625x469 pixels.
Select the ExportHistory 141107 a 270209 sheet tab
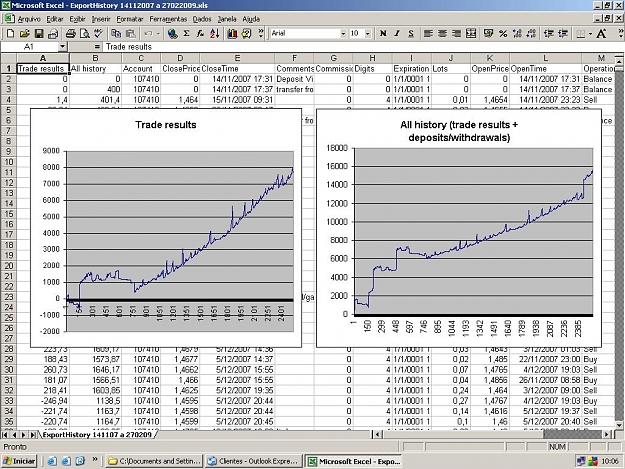coord(98,434)
